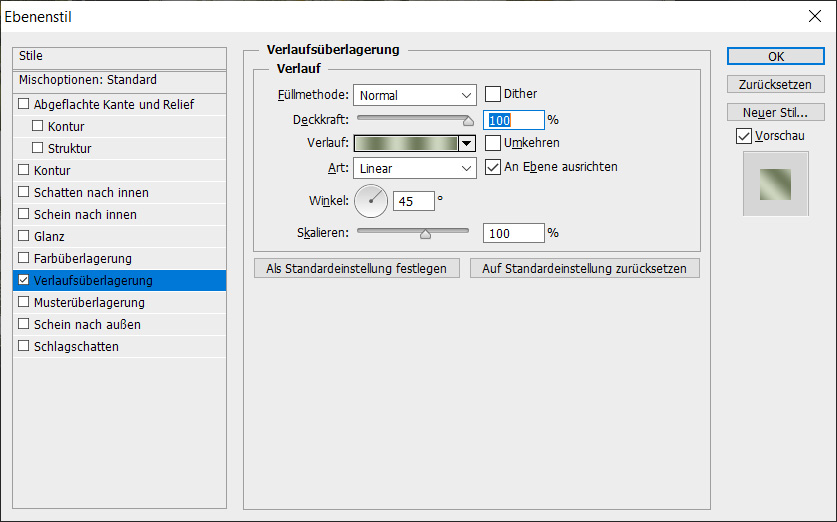Open the Art dropdown set to Linear
Screen dimensions: 837x522
[x=415, y=168]
